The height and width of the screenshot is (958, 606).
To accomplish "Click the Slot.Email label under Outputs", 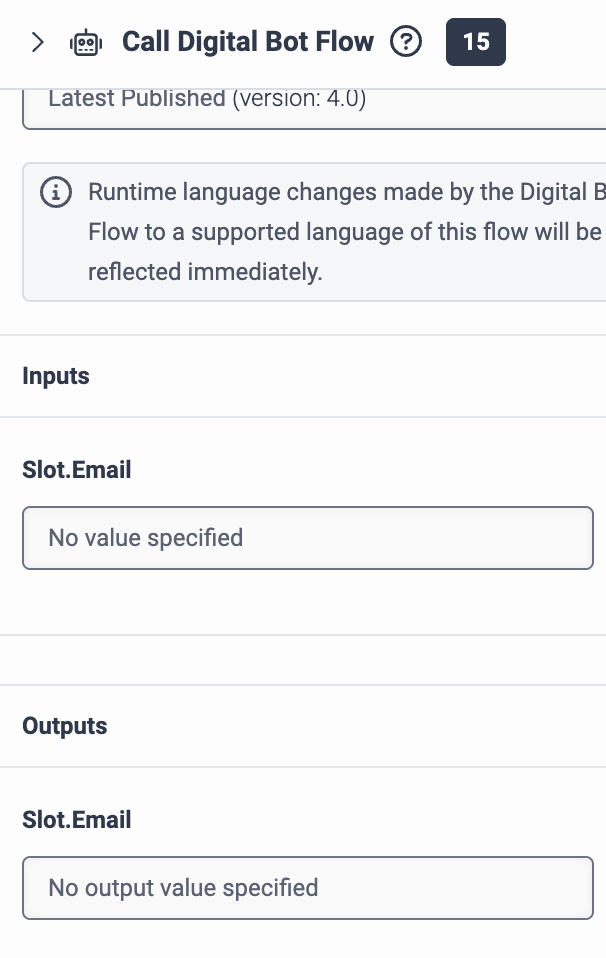I will click(77, 820).
